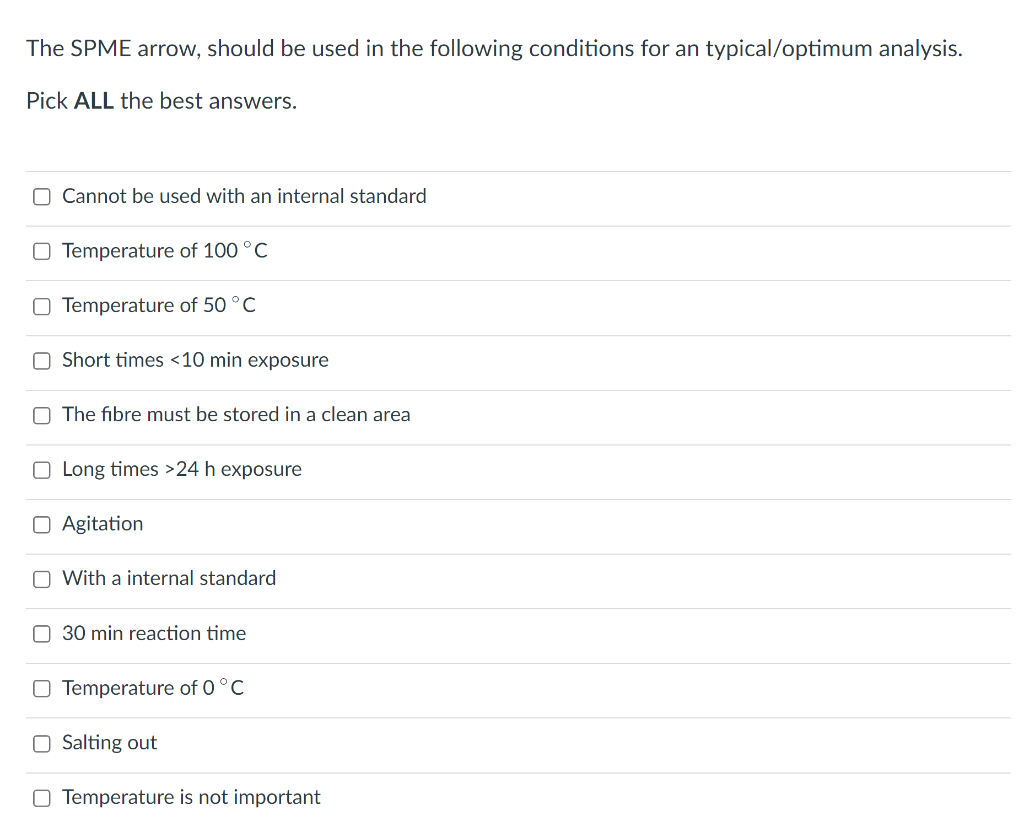Image resolution: width=1024 pixels, height=837 pixels.
Task: Click the 'Temperature is not important' label text
Action: pos(191,797)
